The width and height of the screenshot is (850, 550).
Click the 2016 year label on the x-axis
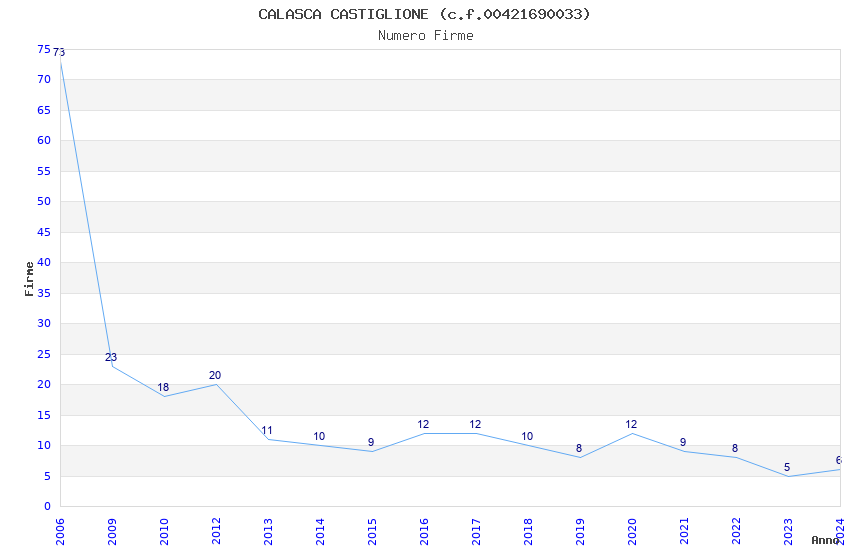424,532
